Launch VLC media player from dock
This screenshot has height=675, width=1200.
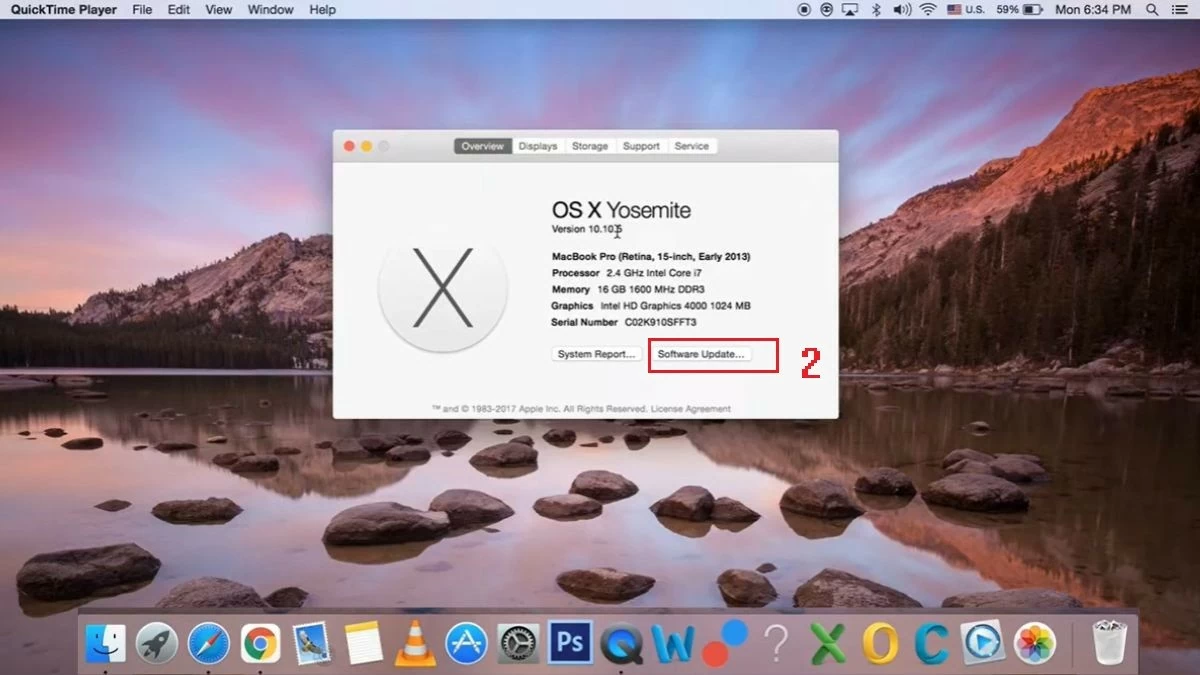(415, 643)
